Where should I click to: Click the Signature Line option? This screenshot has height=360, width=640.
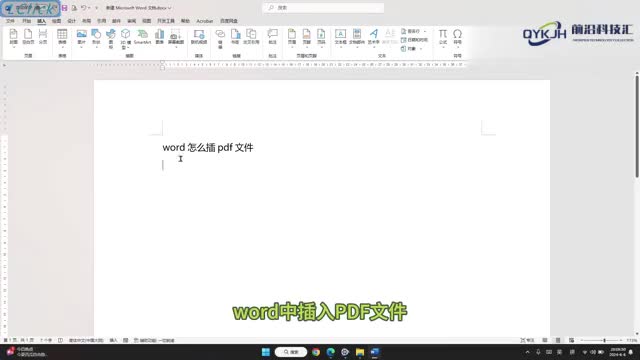(411, 31)
